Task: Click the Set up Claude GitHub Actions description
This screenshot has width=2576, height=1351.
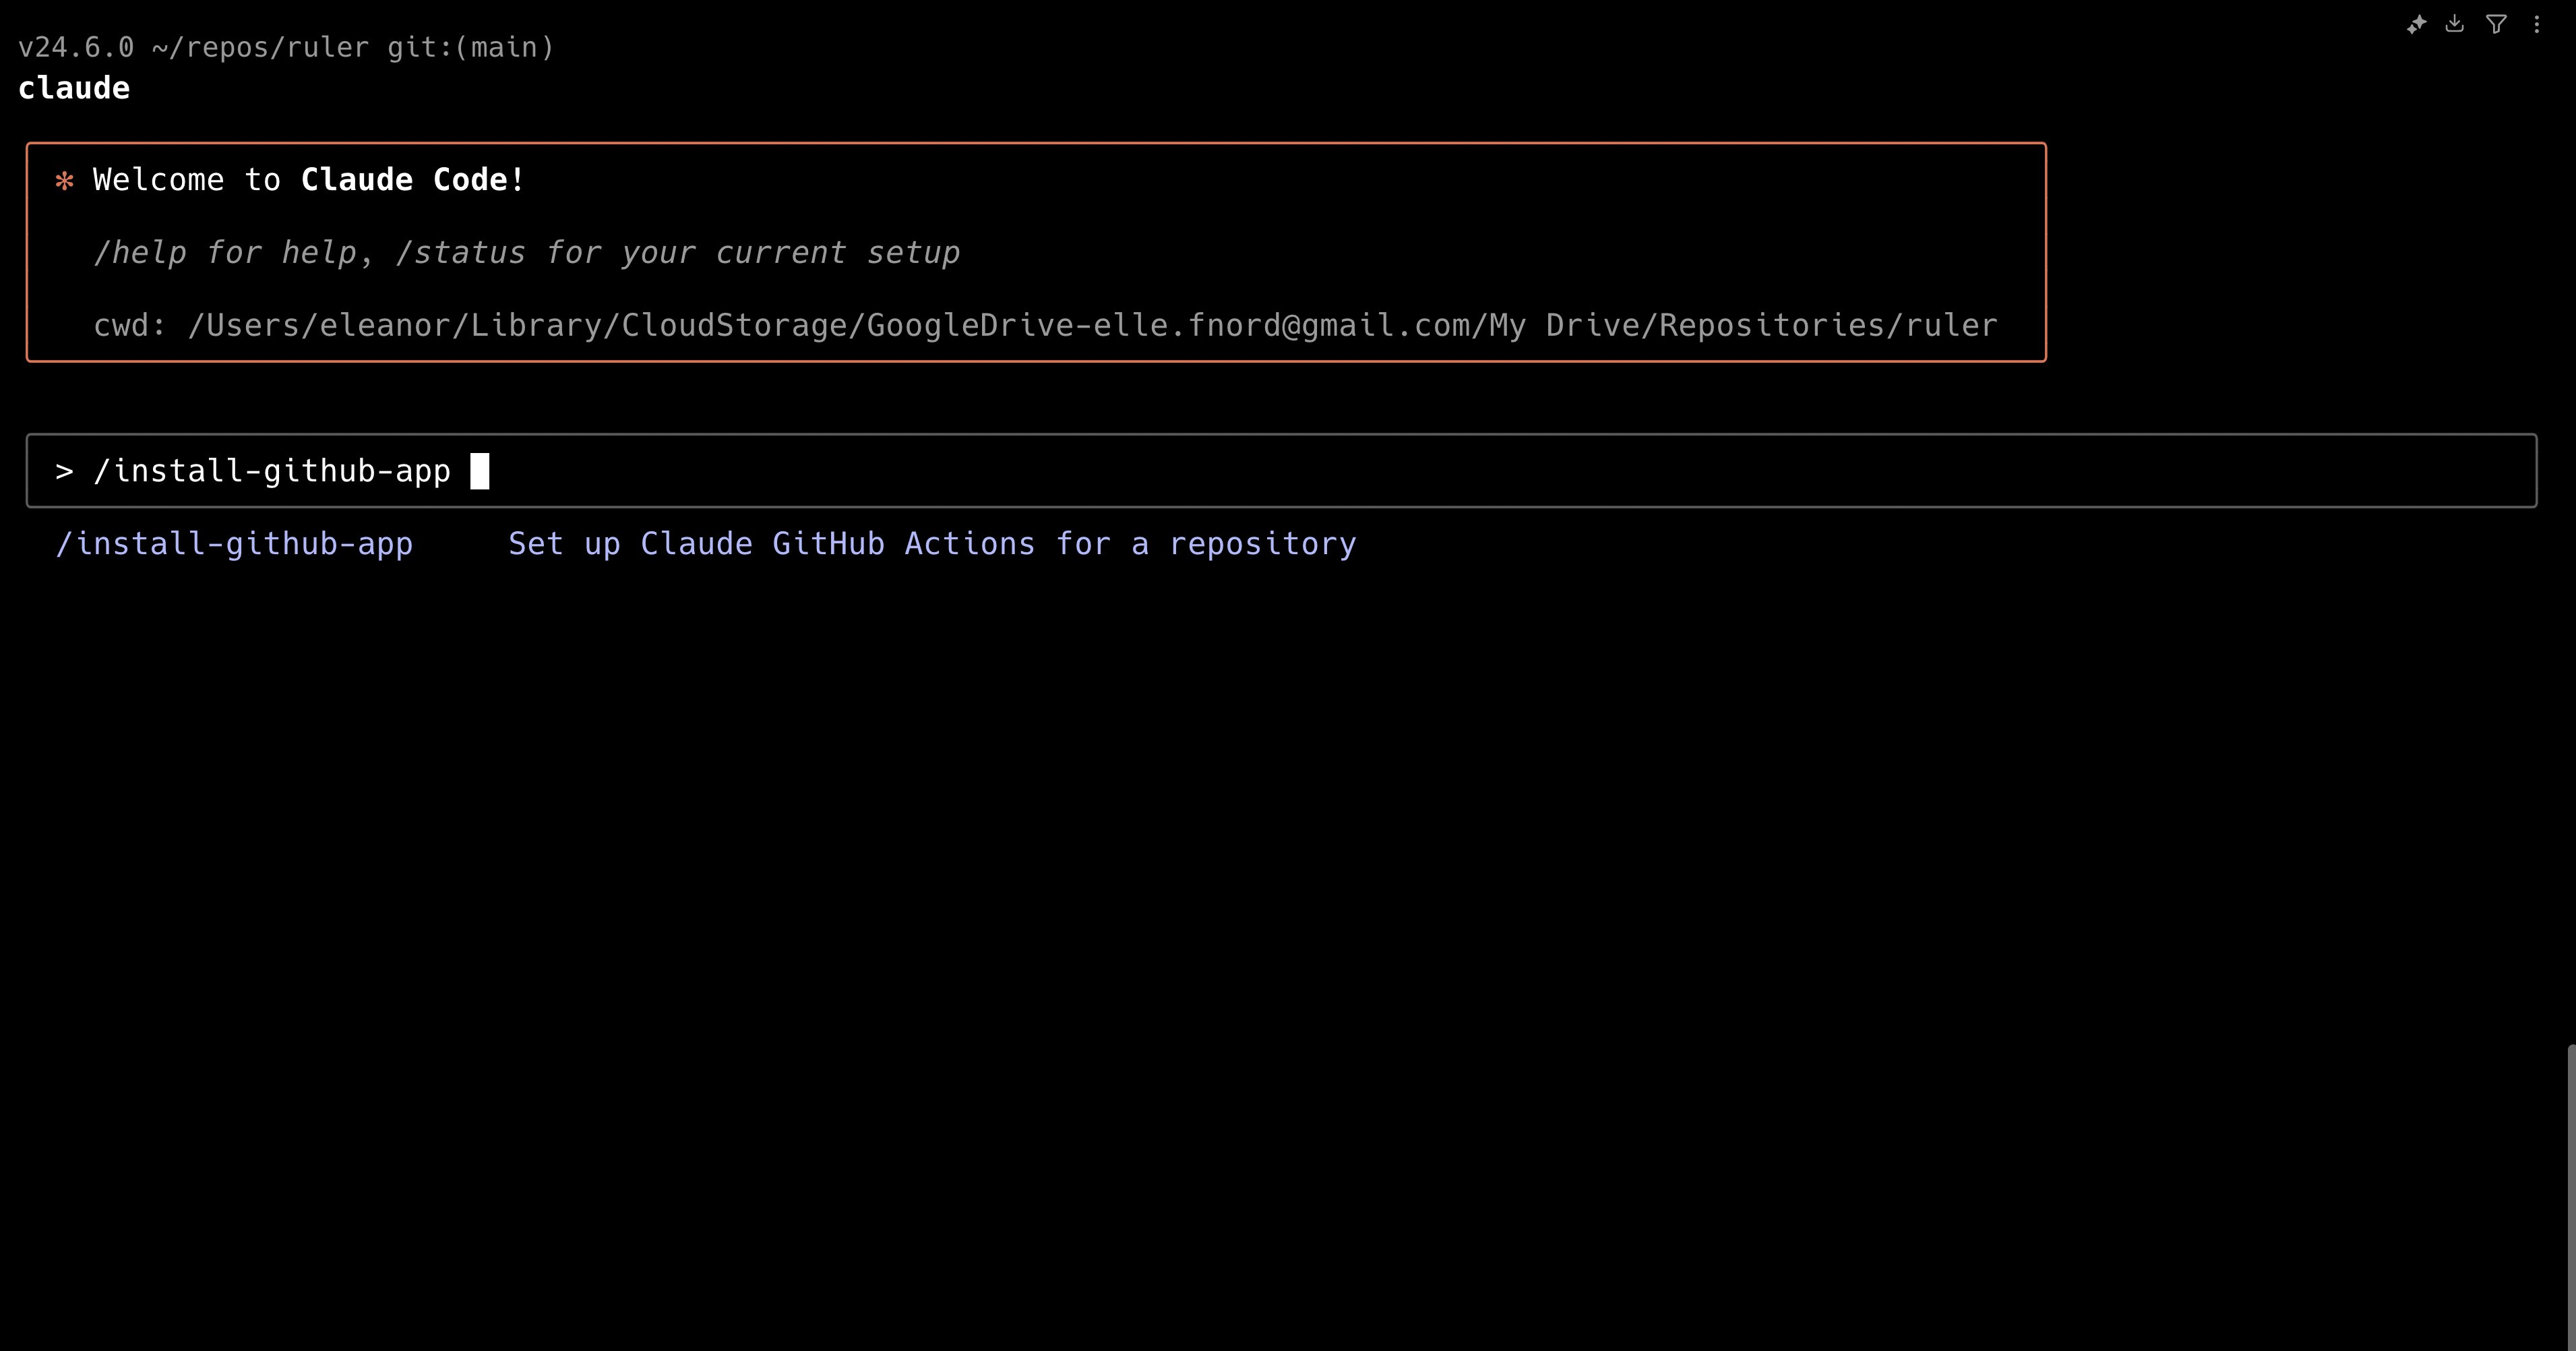Action: pos(931,543)
